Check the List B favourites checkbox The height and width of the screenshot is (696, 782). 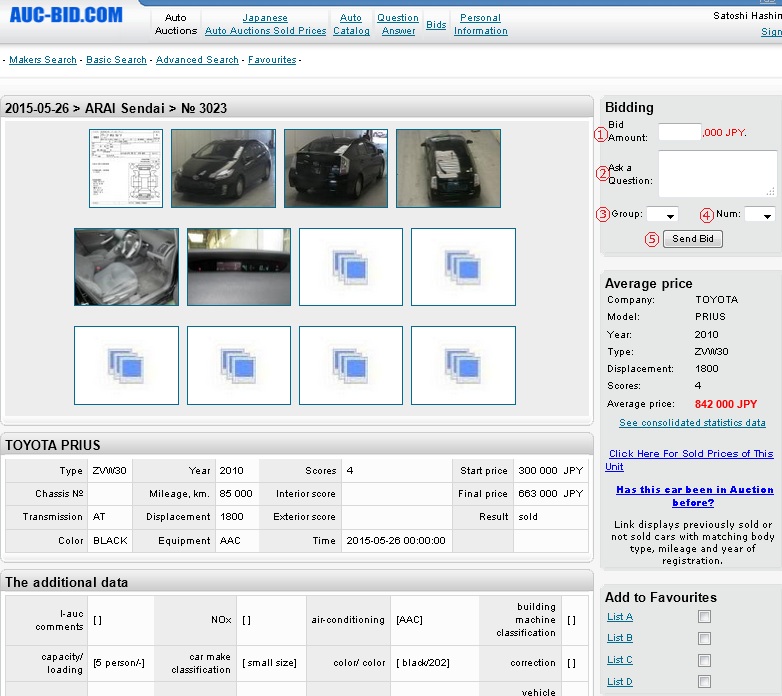(x=704, y=639)
